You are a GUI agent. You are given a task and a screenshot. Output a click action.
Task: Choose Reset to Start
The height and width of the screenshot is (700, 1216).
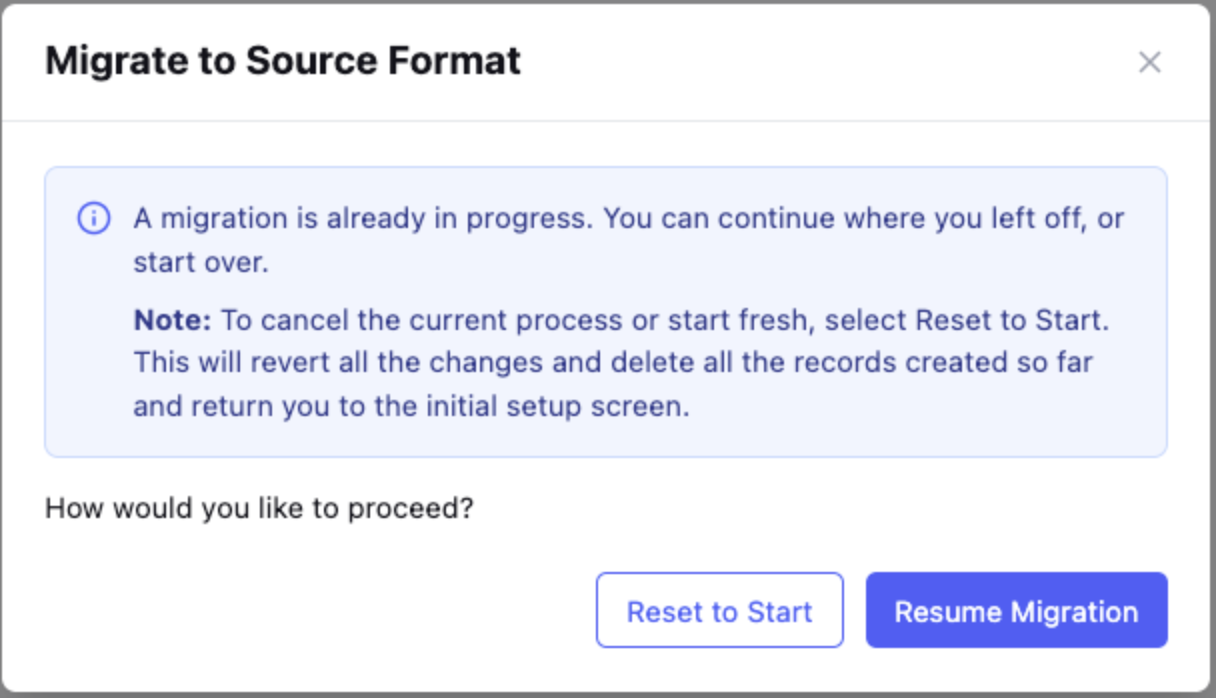(x=720, y=610)
